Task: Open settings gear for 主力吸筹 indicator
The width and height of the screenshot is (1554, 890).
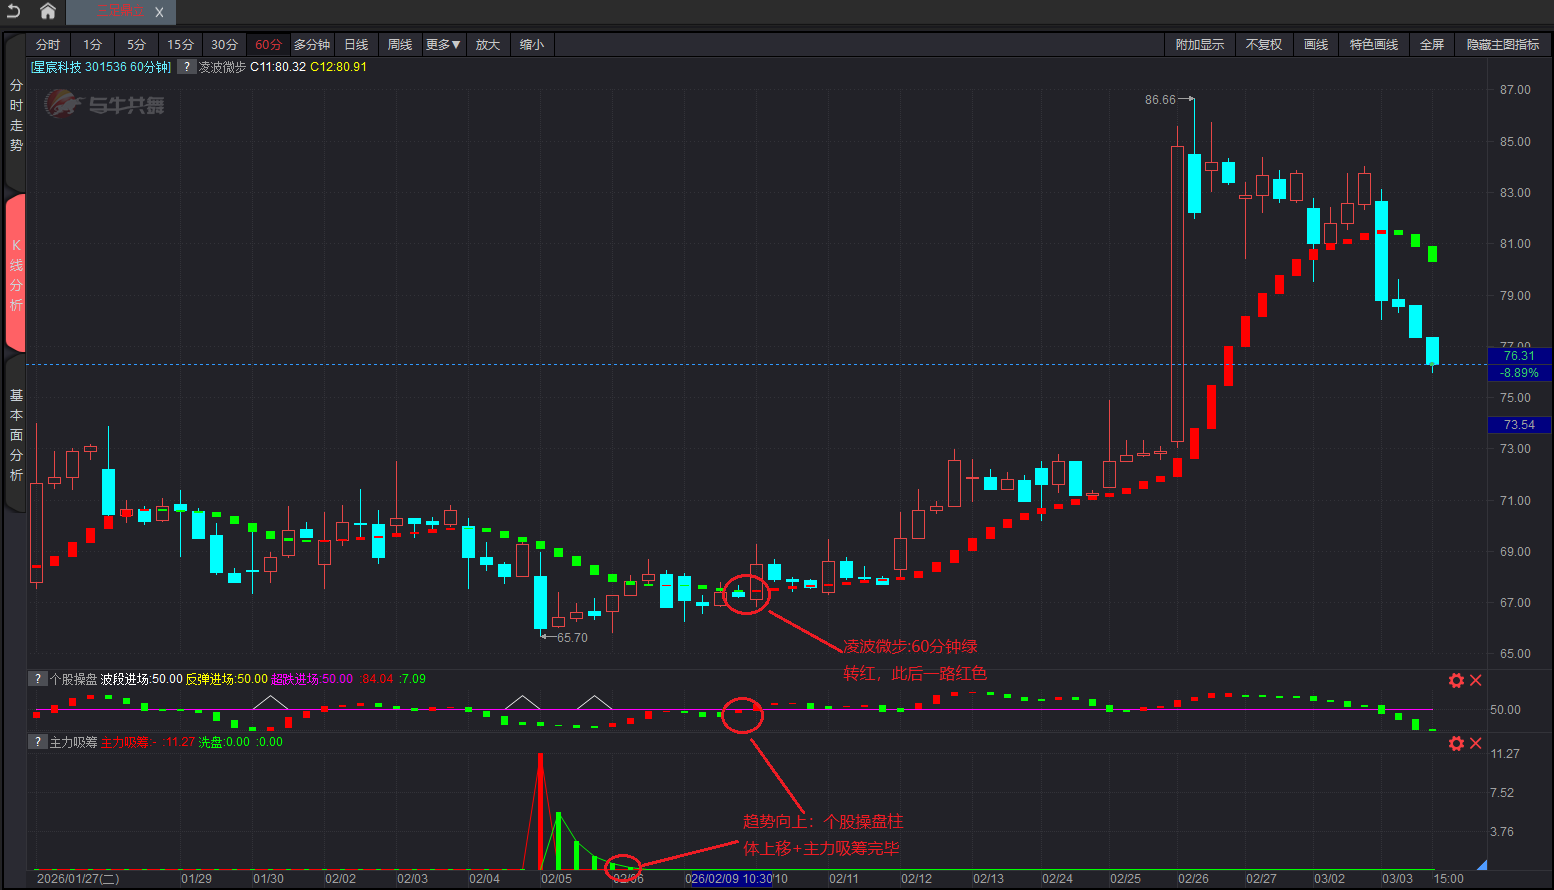Action: (x=1456, y=743)
